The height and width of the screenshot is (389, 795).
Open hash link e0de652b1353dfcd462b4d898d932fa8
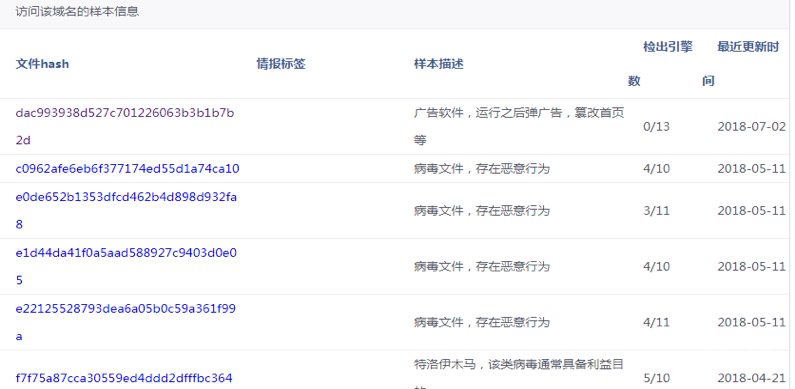click(x=126, y=210)
